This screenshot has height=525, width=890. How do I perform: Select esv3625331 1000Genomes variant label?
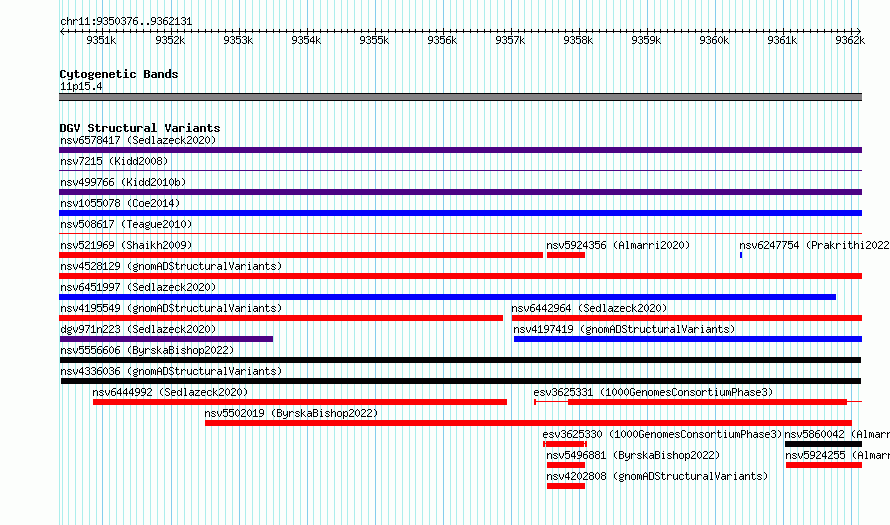coord(653,392)
